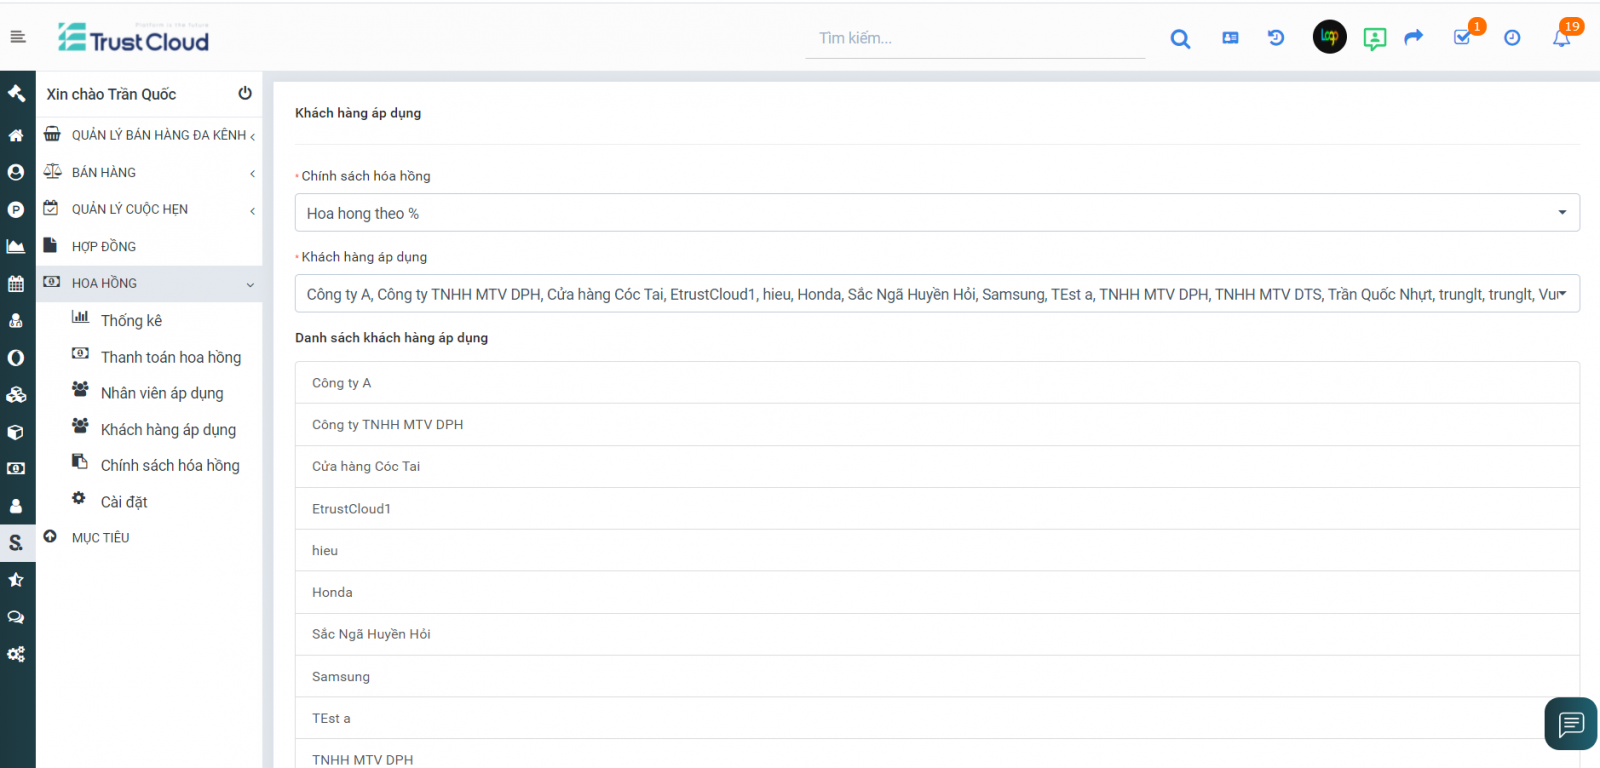The image size is (1600, 768).
Task: Open Thanh toán hoa hồng menu item
Action: pyautogui.click(x=170, y=357)
